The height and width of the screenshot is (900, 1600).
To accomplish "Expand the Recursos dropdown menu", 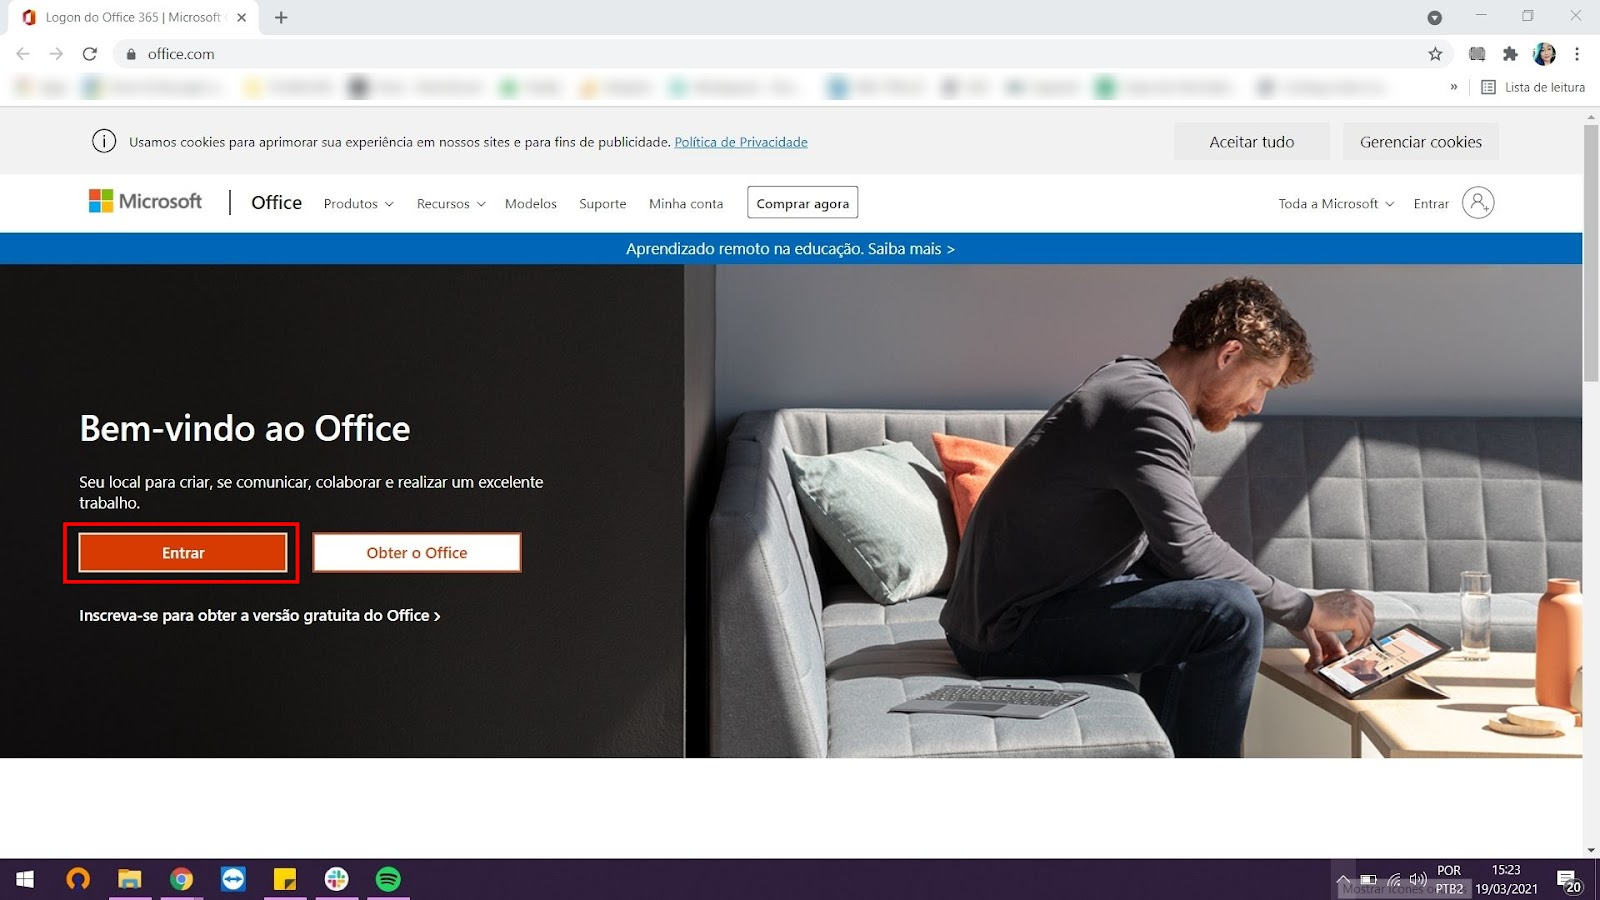I will [451, 204].
